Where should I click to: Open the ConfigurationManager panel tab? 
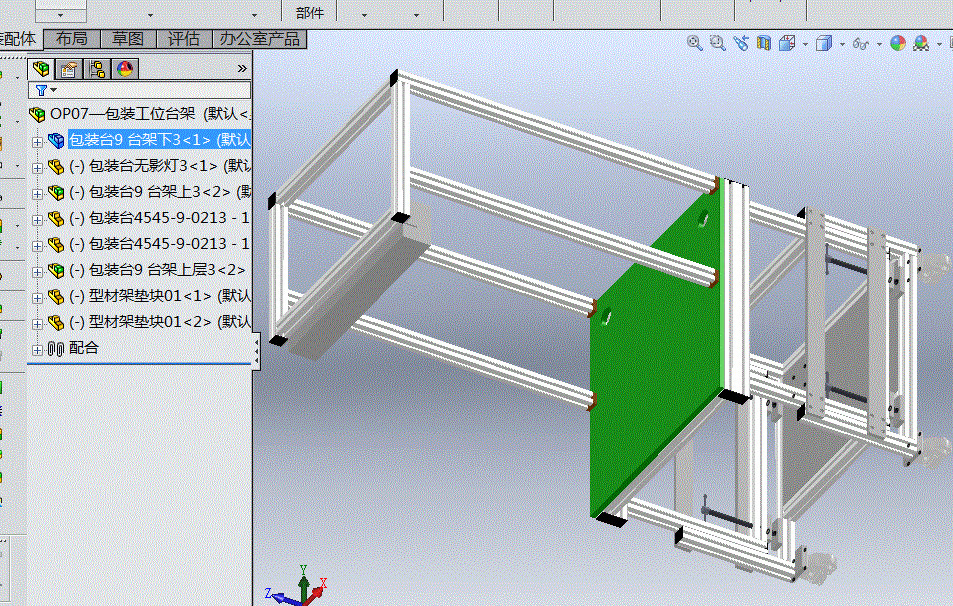97,69
